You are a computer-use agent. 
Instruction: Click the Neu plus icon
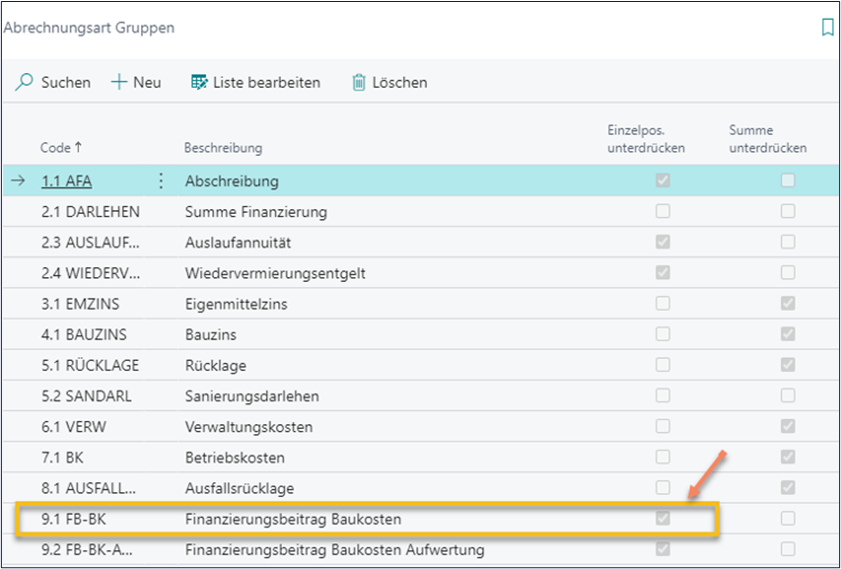[x=119, y=83]
